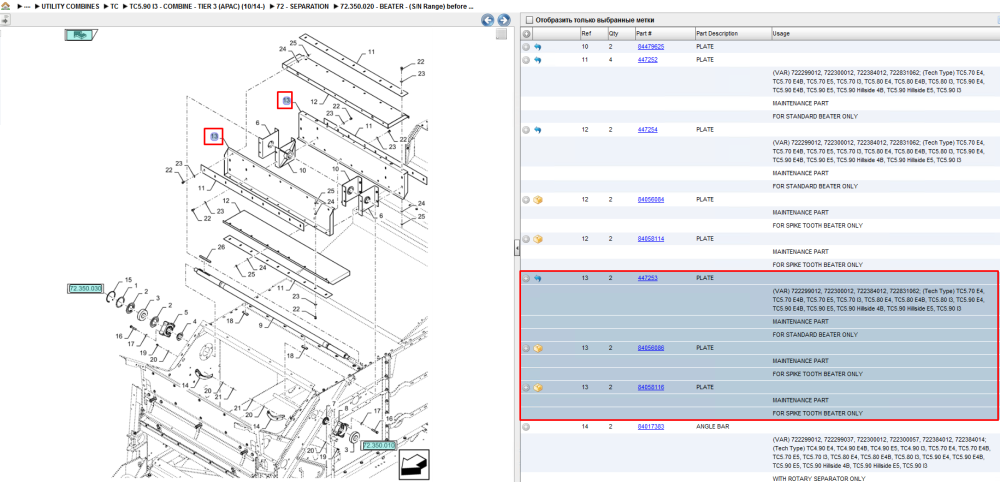Collapse panel using the splitter arrow handle

pos(517,249)
